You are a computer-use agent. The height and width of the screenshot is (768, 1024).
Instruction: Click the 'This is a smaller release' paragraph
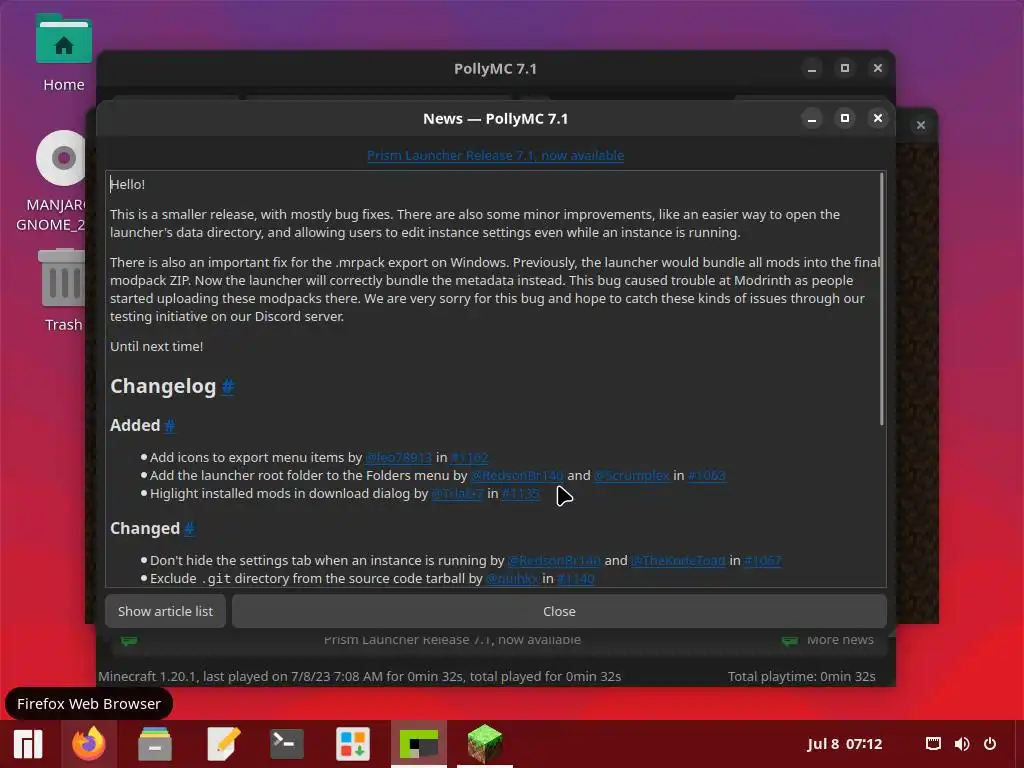tap(475, 223)
